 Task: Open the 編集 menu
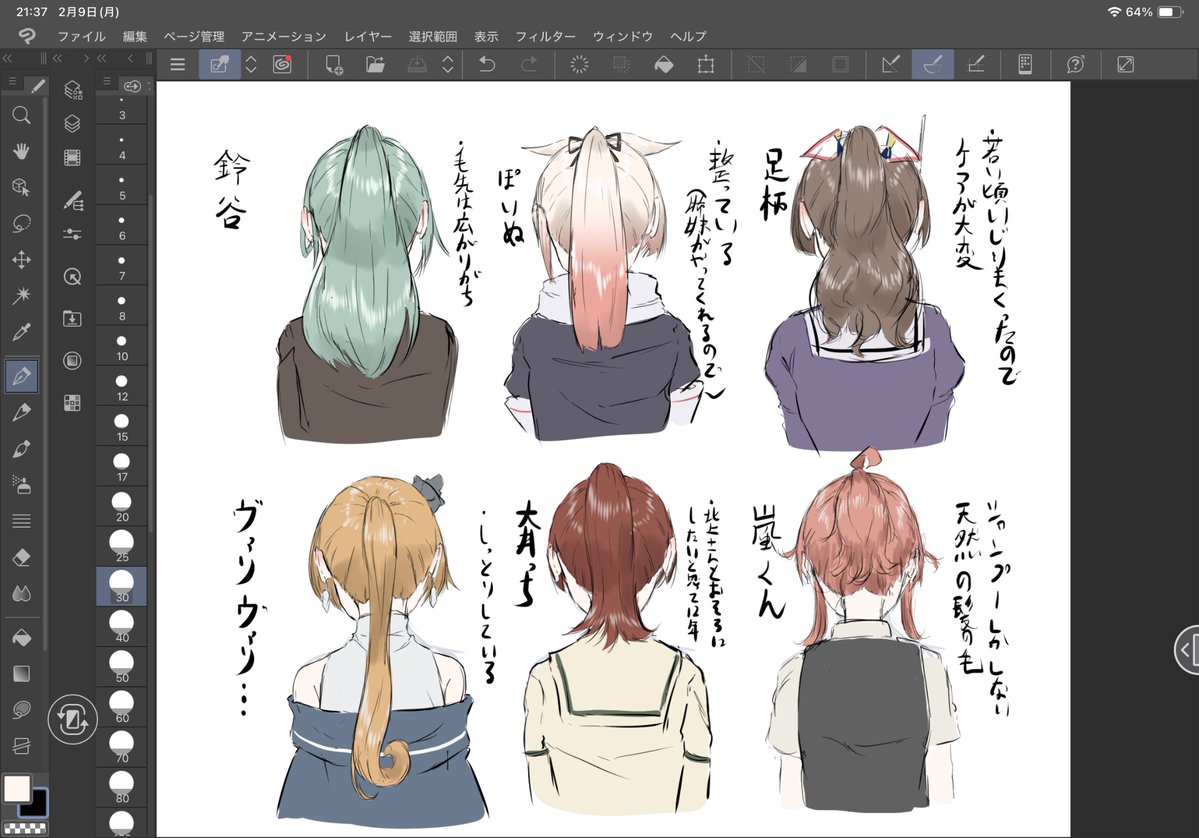point(135,36)
